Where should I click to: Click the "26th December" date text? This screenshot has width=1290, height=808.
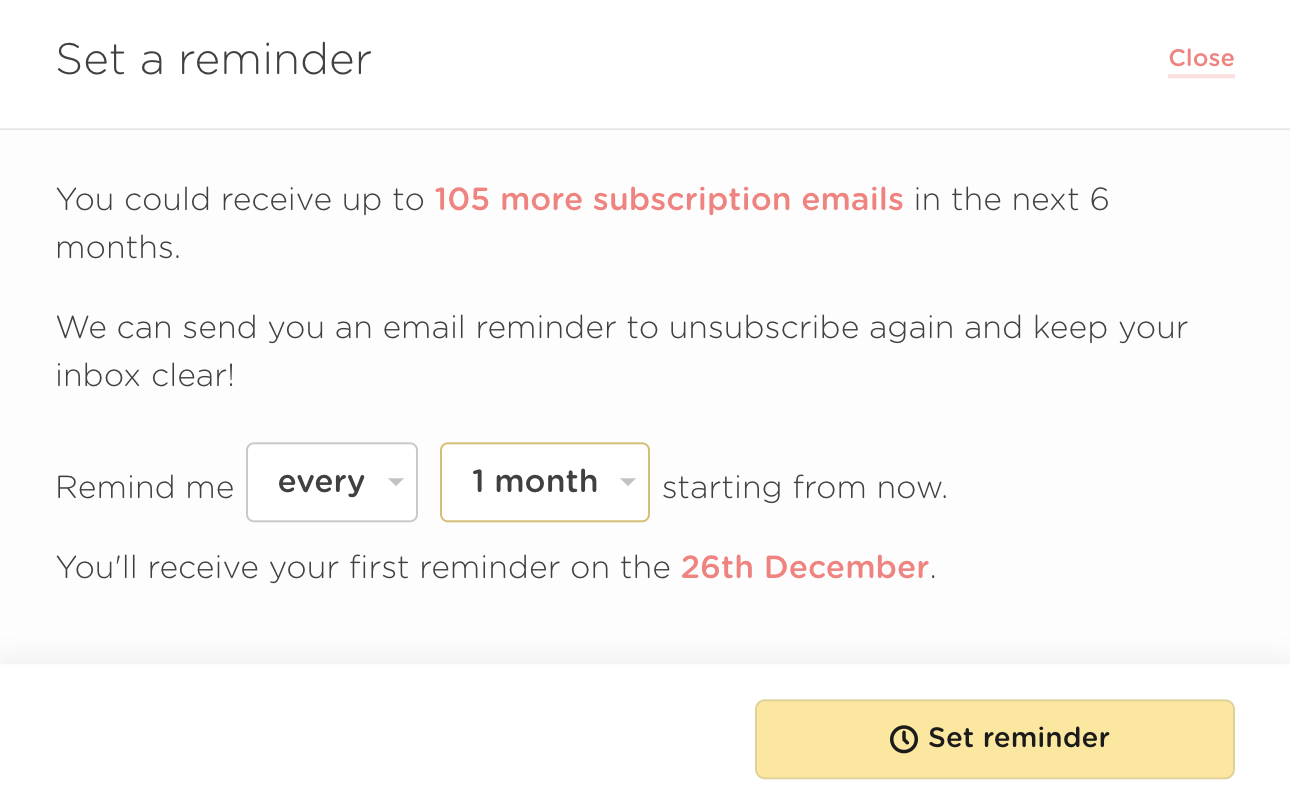(805, 567)
